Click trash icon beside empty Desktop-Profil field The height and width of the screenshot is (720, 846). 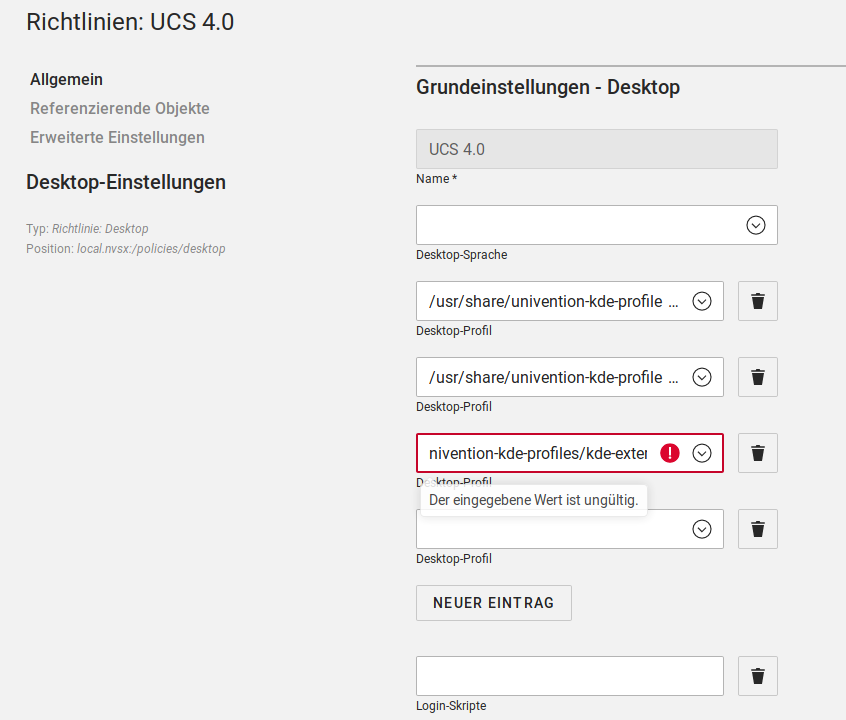[757, 529]
